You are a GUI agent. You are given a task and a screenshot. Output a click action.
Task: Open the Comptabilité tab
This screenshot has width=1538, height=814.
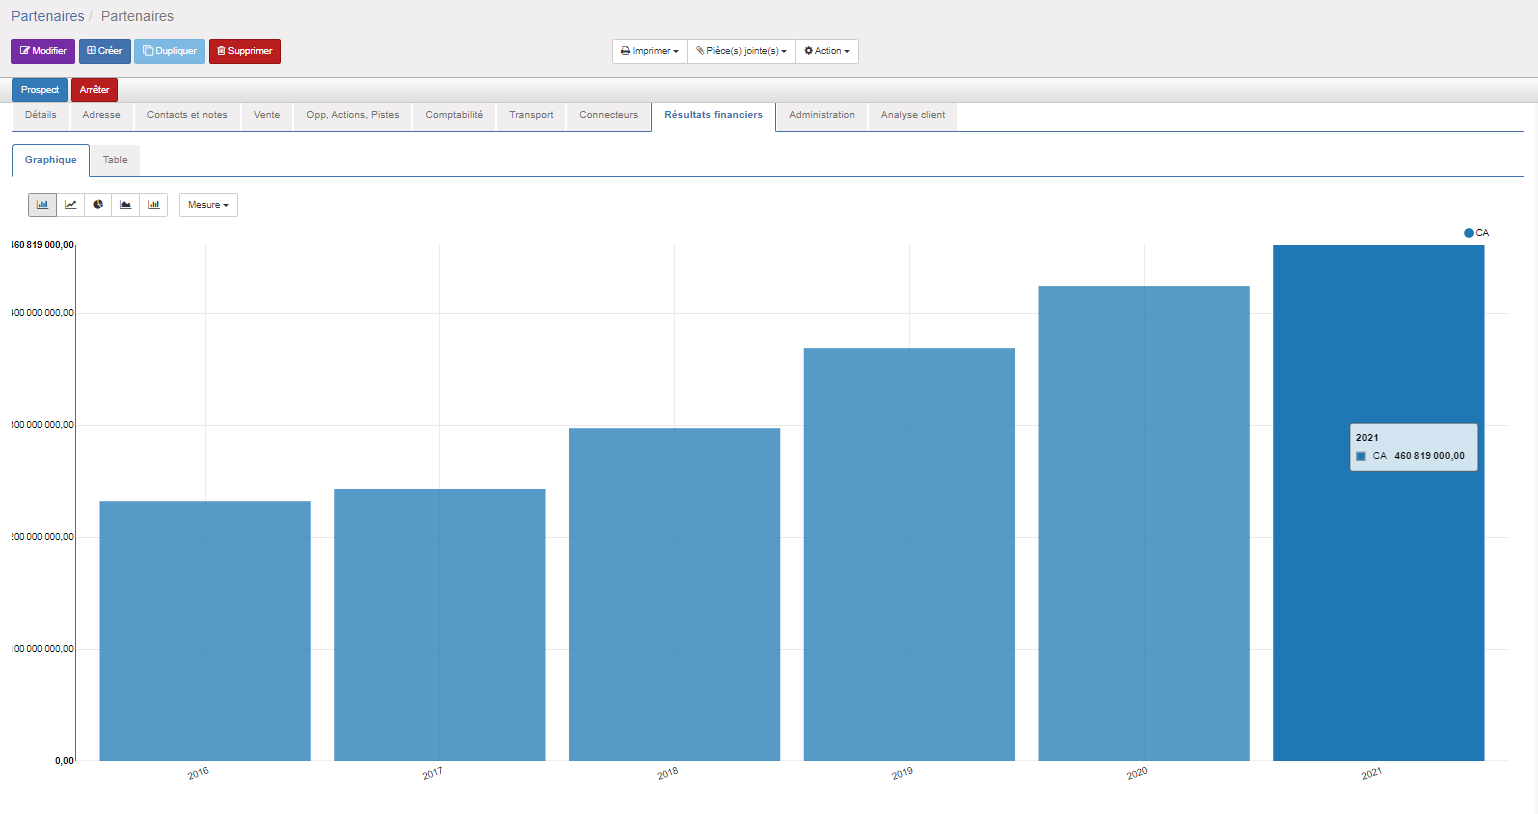tap(454, 115)
